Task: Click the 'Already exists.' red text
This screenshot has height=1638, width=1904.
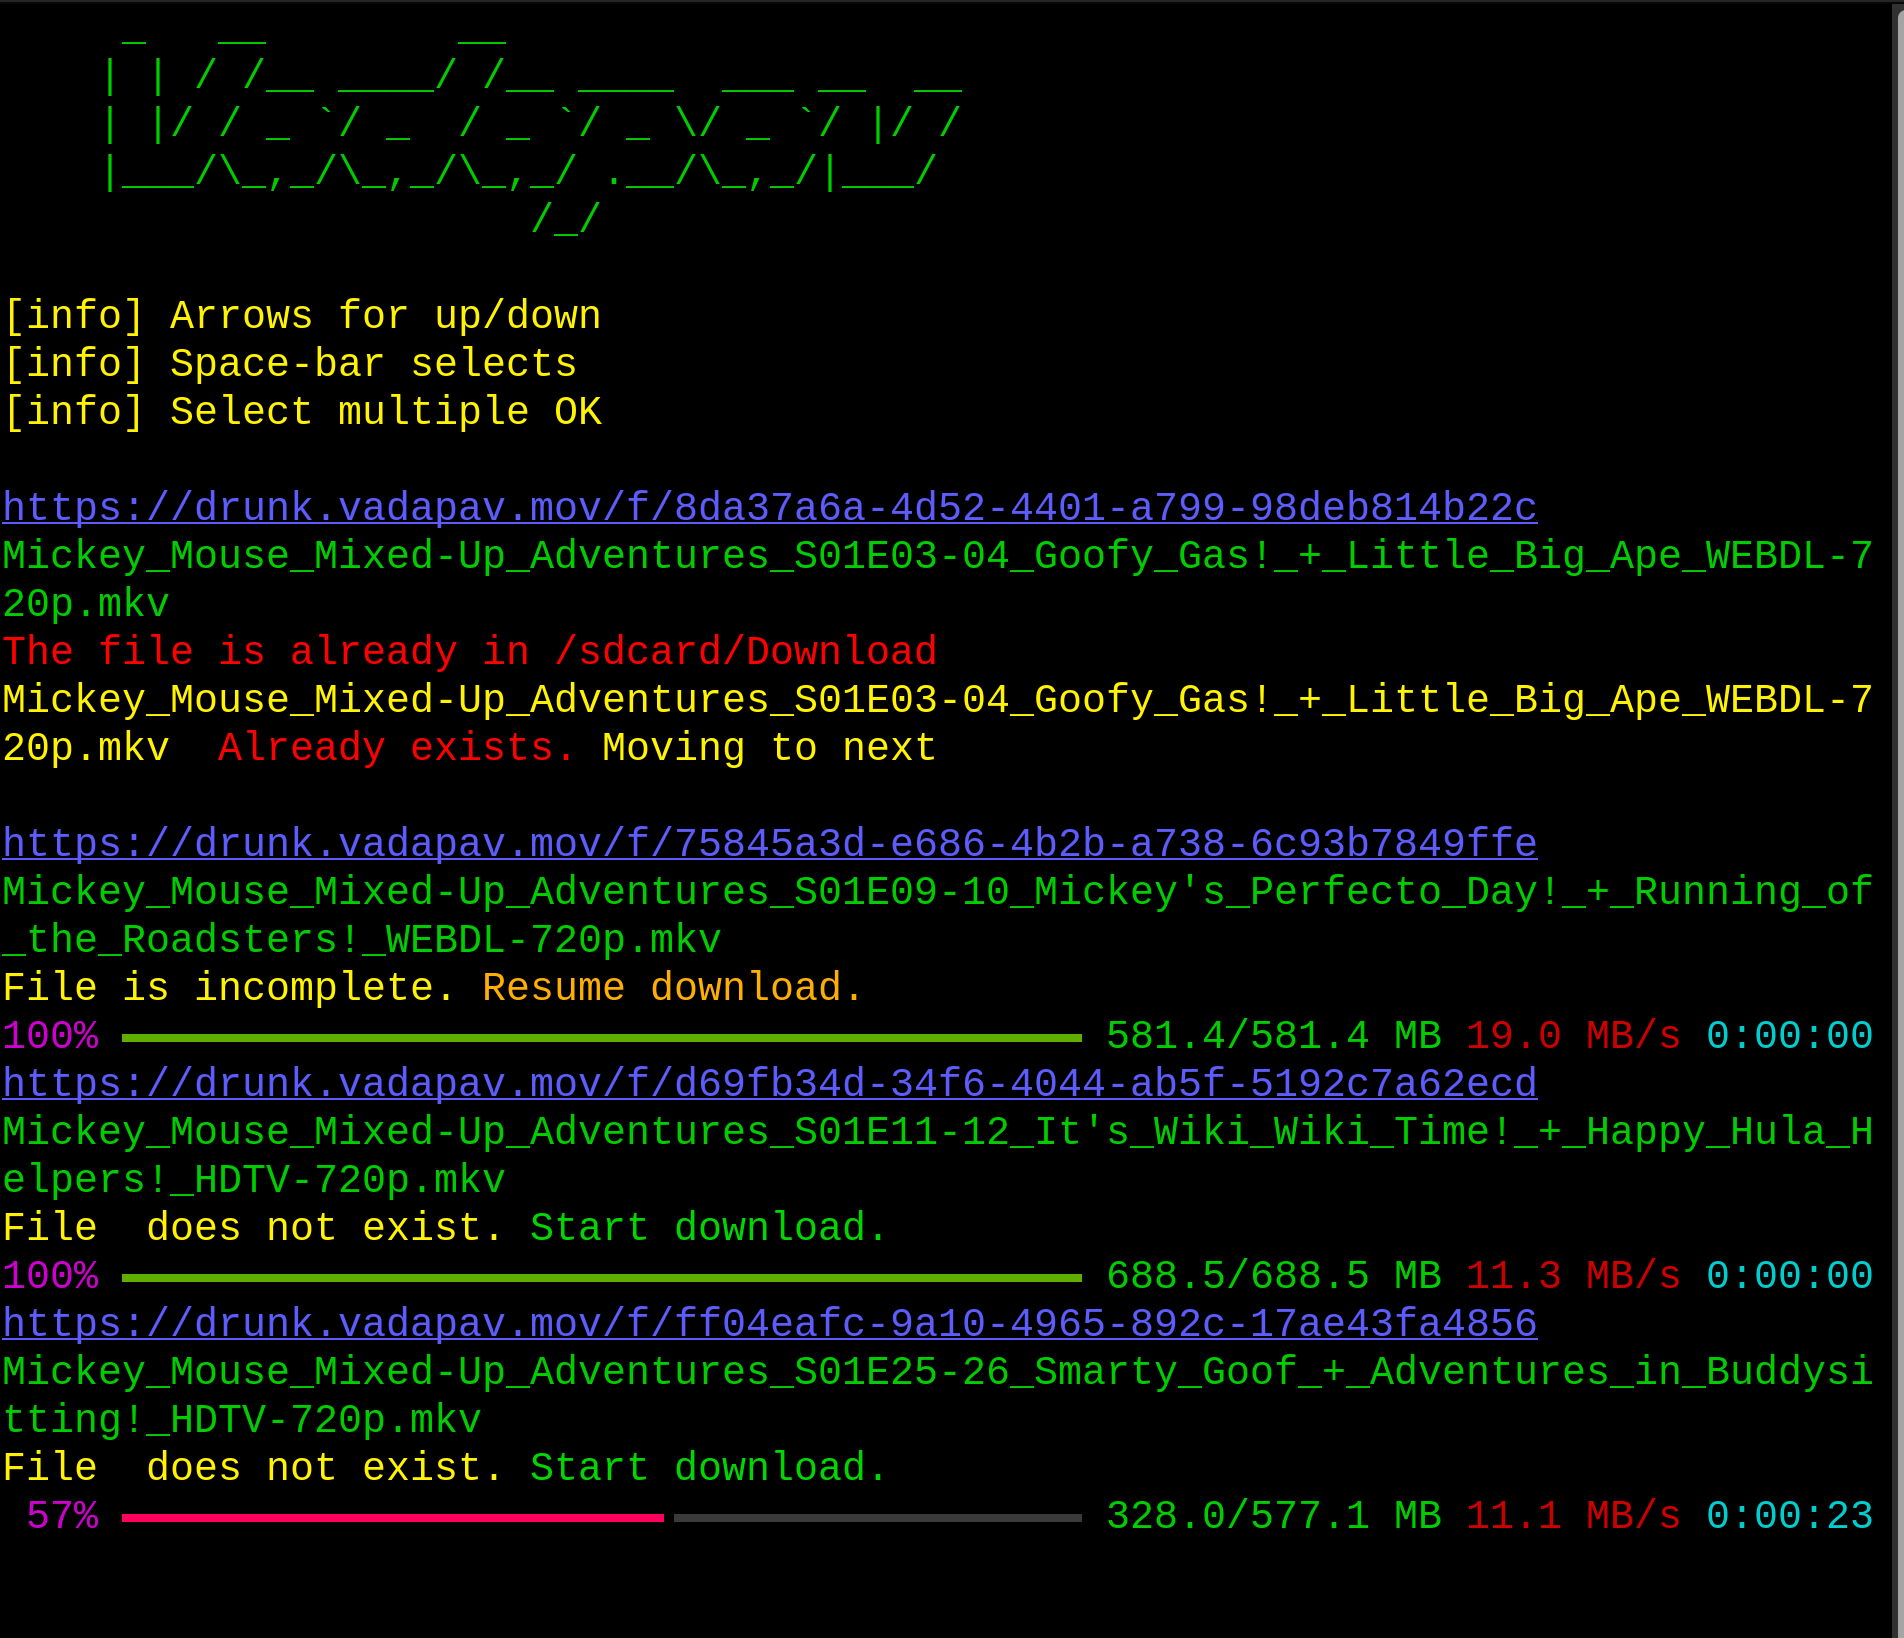Action: point(397,748)
